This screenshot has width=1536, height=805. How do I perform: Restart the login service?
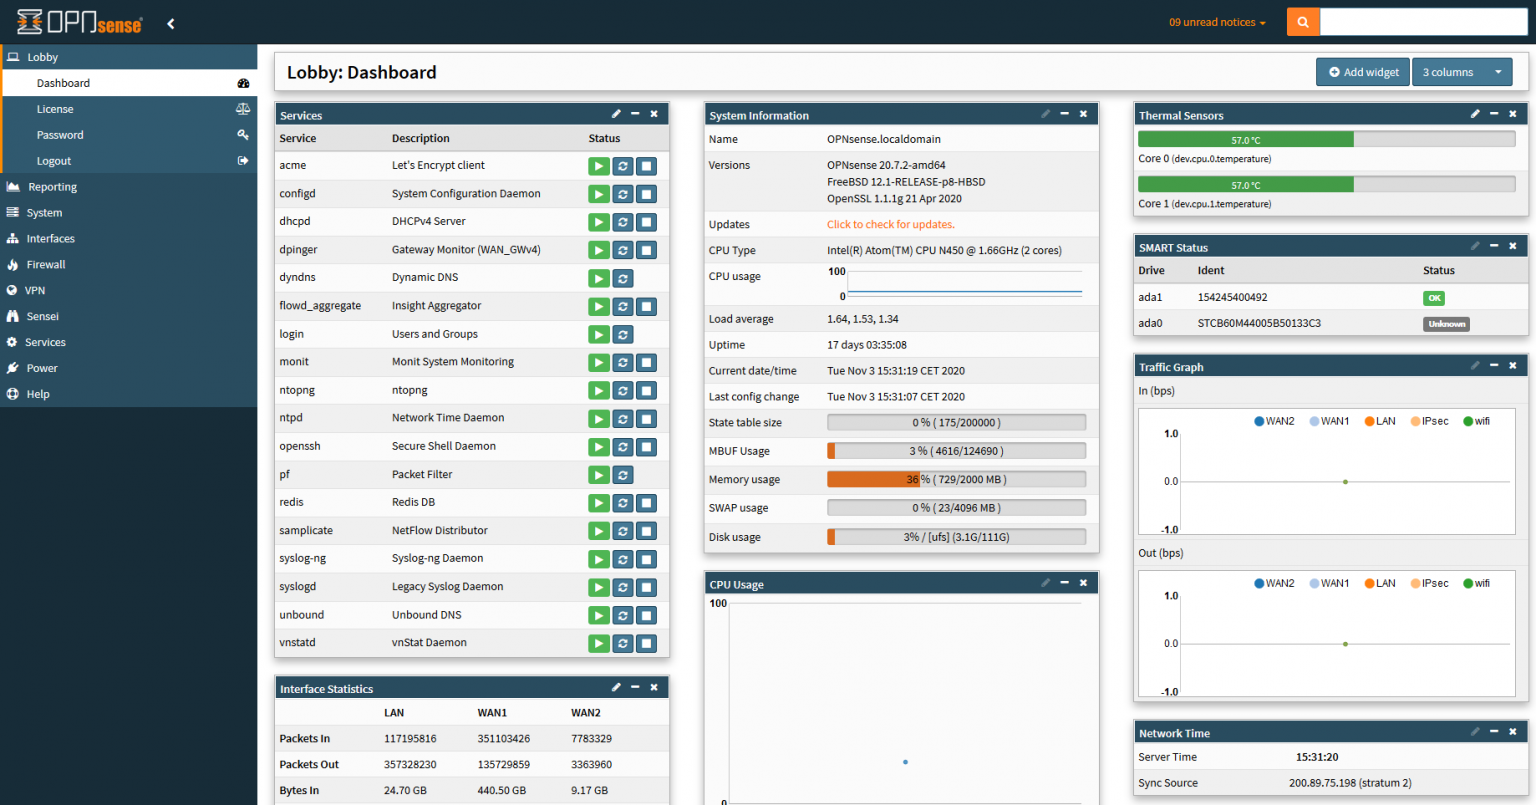pos(623,334)
